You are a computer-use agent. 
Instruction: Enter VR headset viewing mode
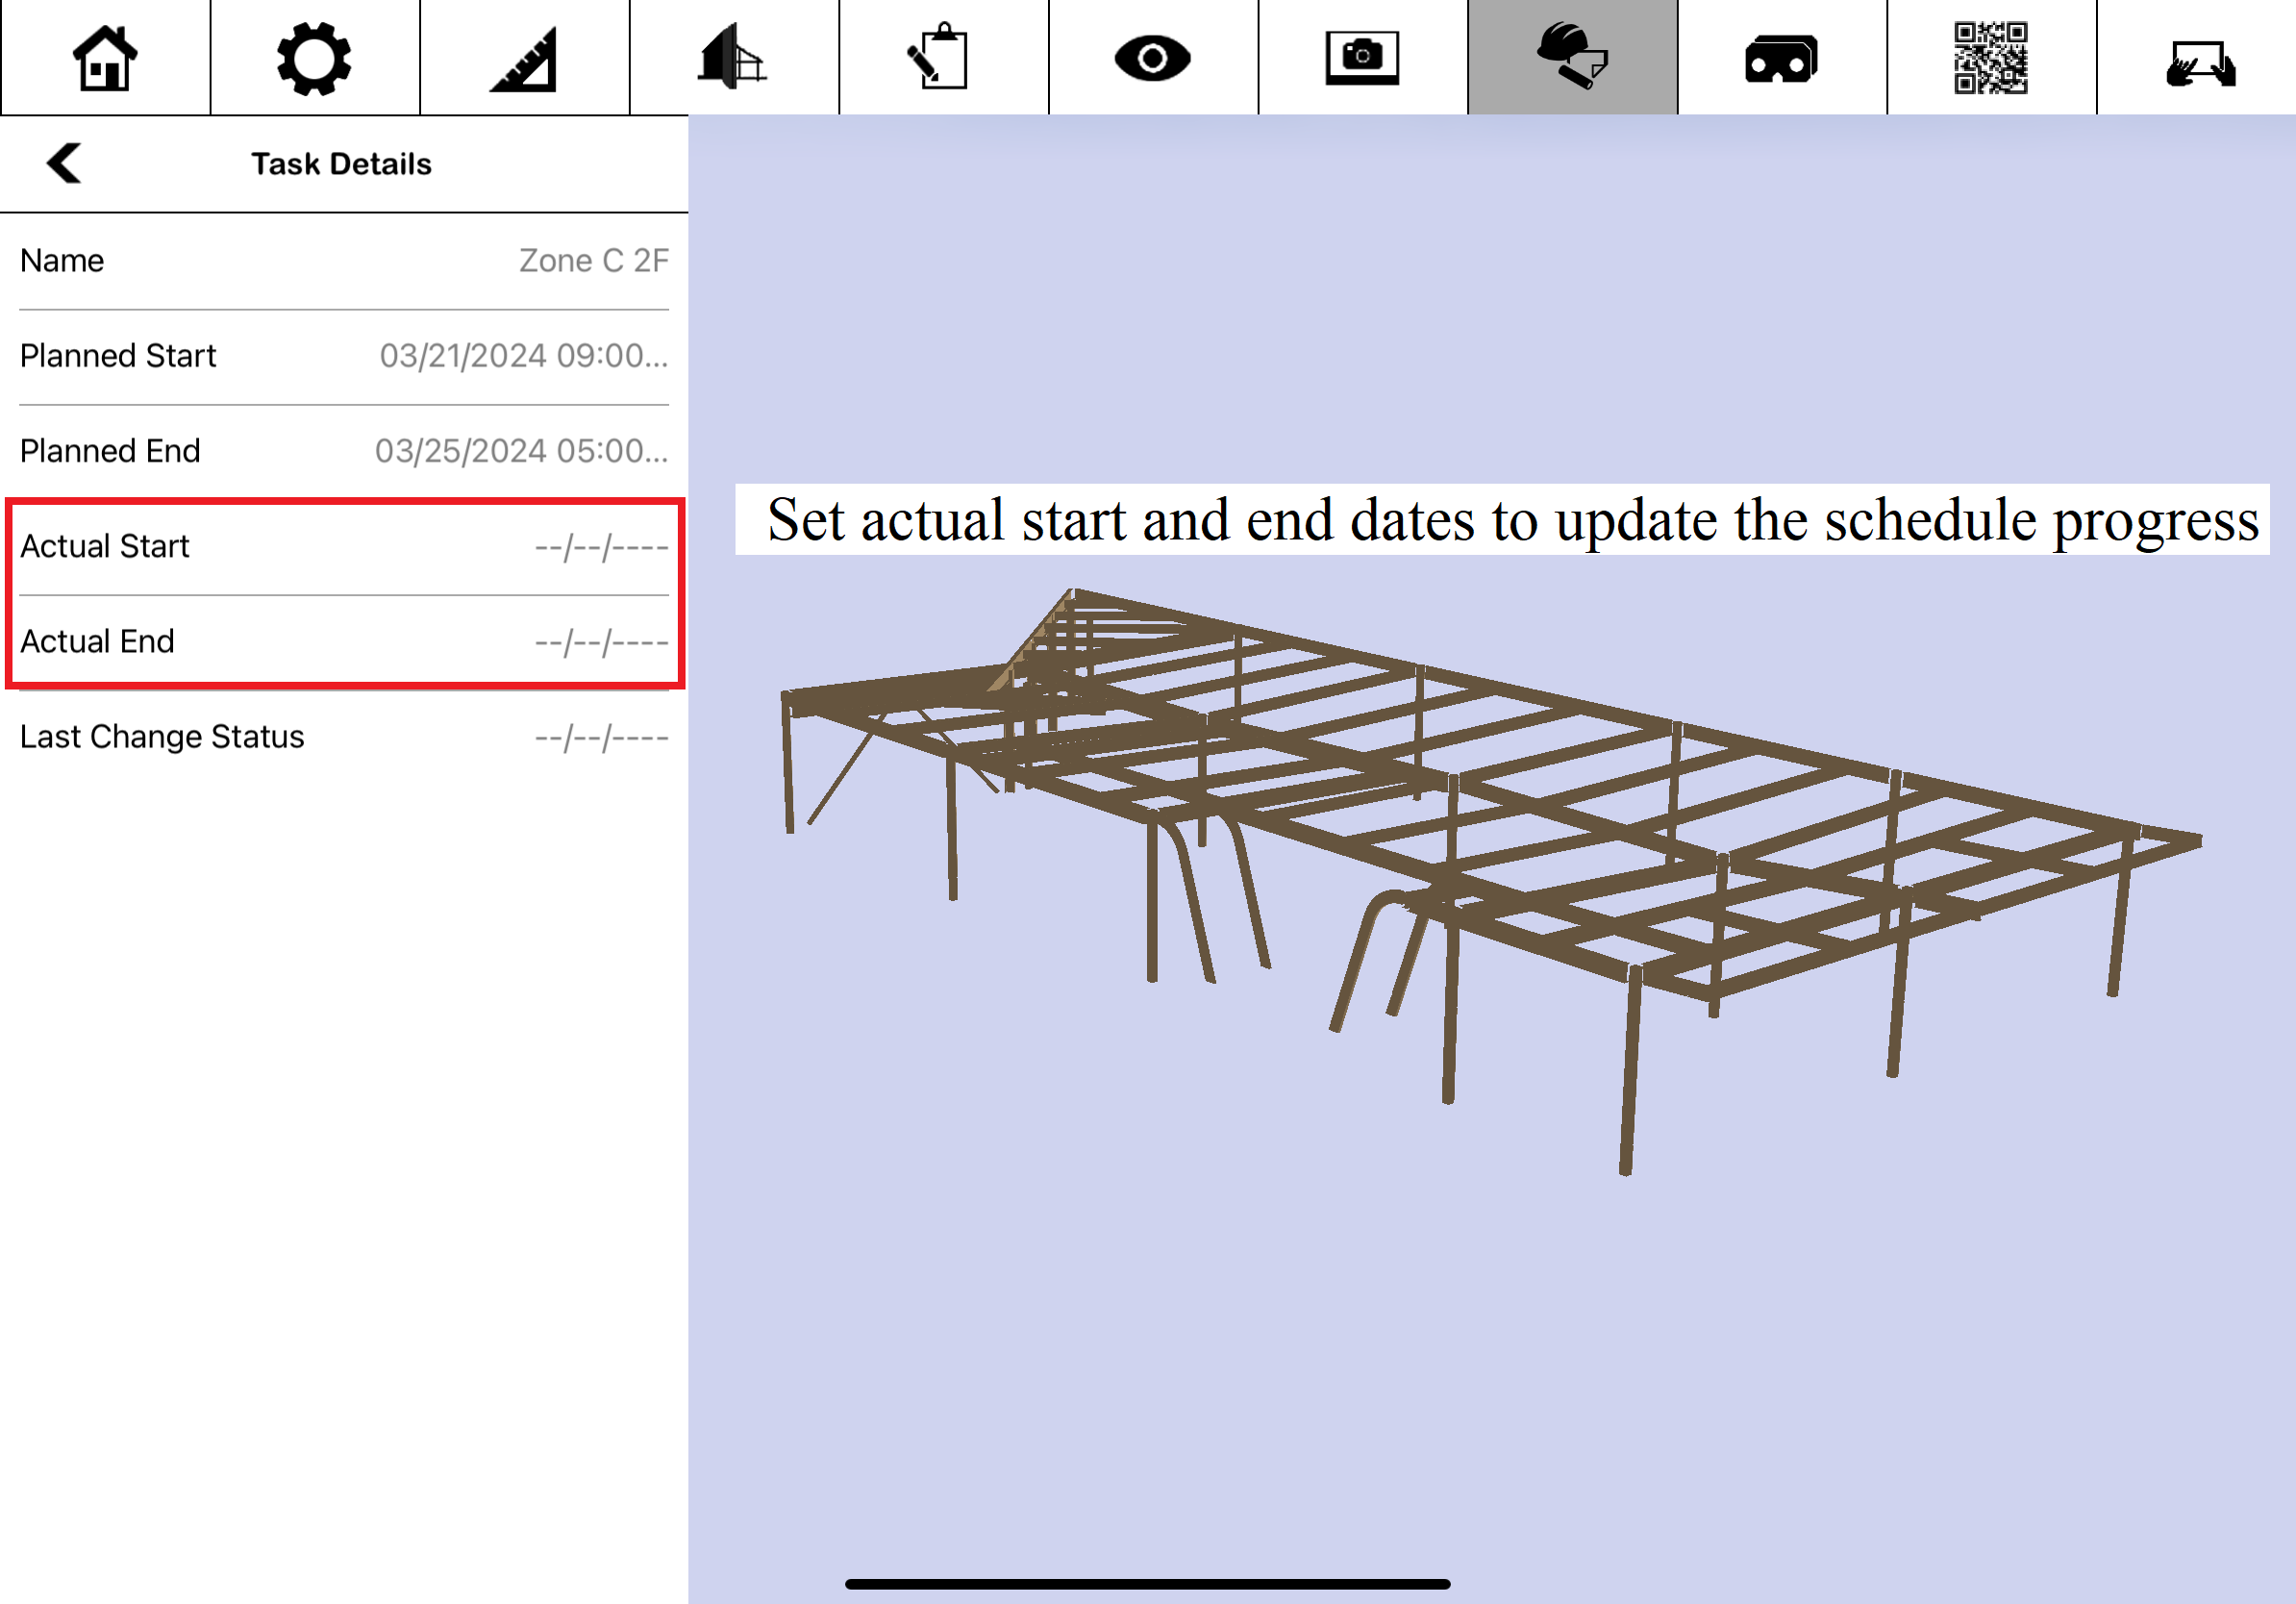pos(1781,60)
